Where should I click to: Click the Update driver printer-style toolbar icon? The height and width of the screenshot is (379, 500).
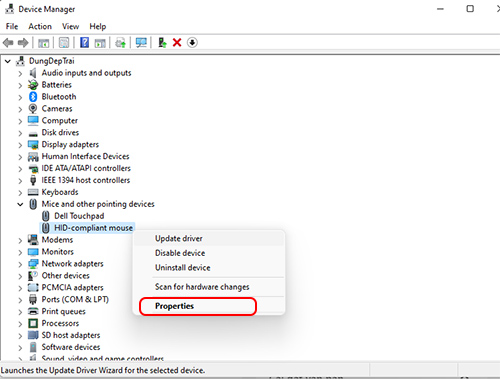pos(120,43)
